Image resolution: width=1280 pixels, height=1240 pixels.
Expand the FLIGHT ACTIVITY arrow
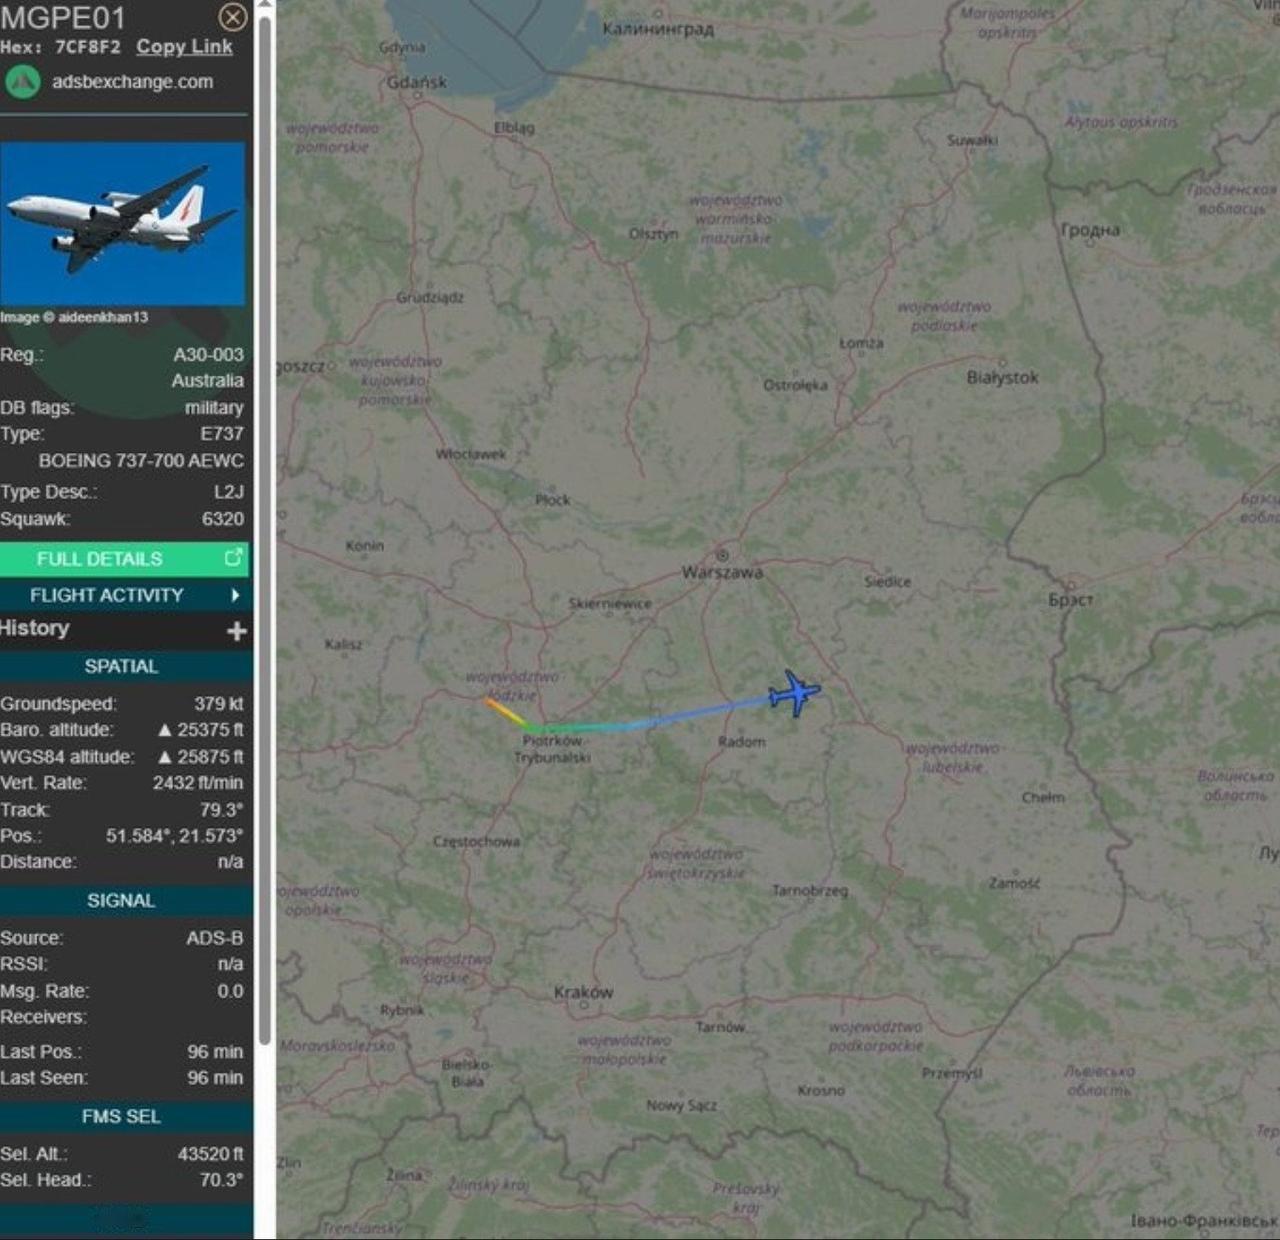click(235, 596)
